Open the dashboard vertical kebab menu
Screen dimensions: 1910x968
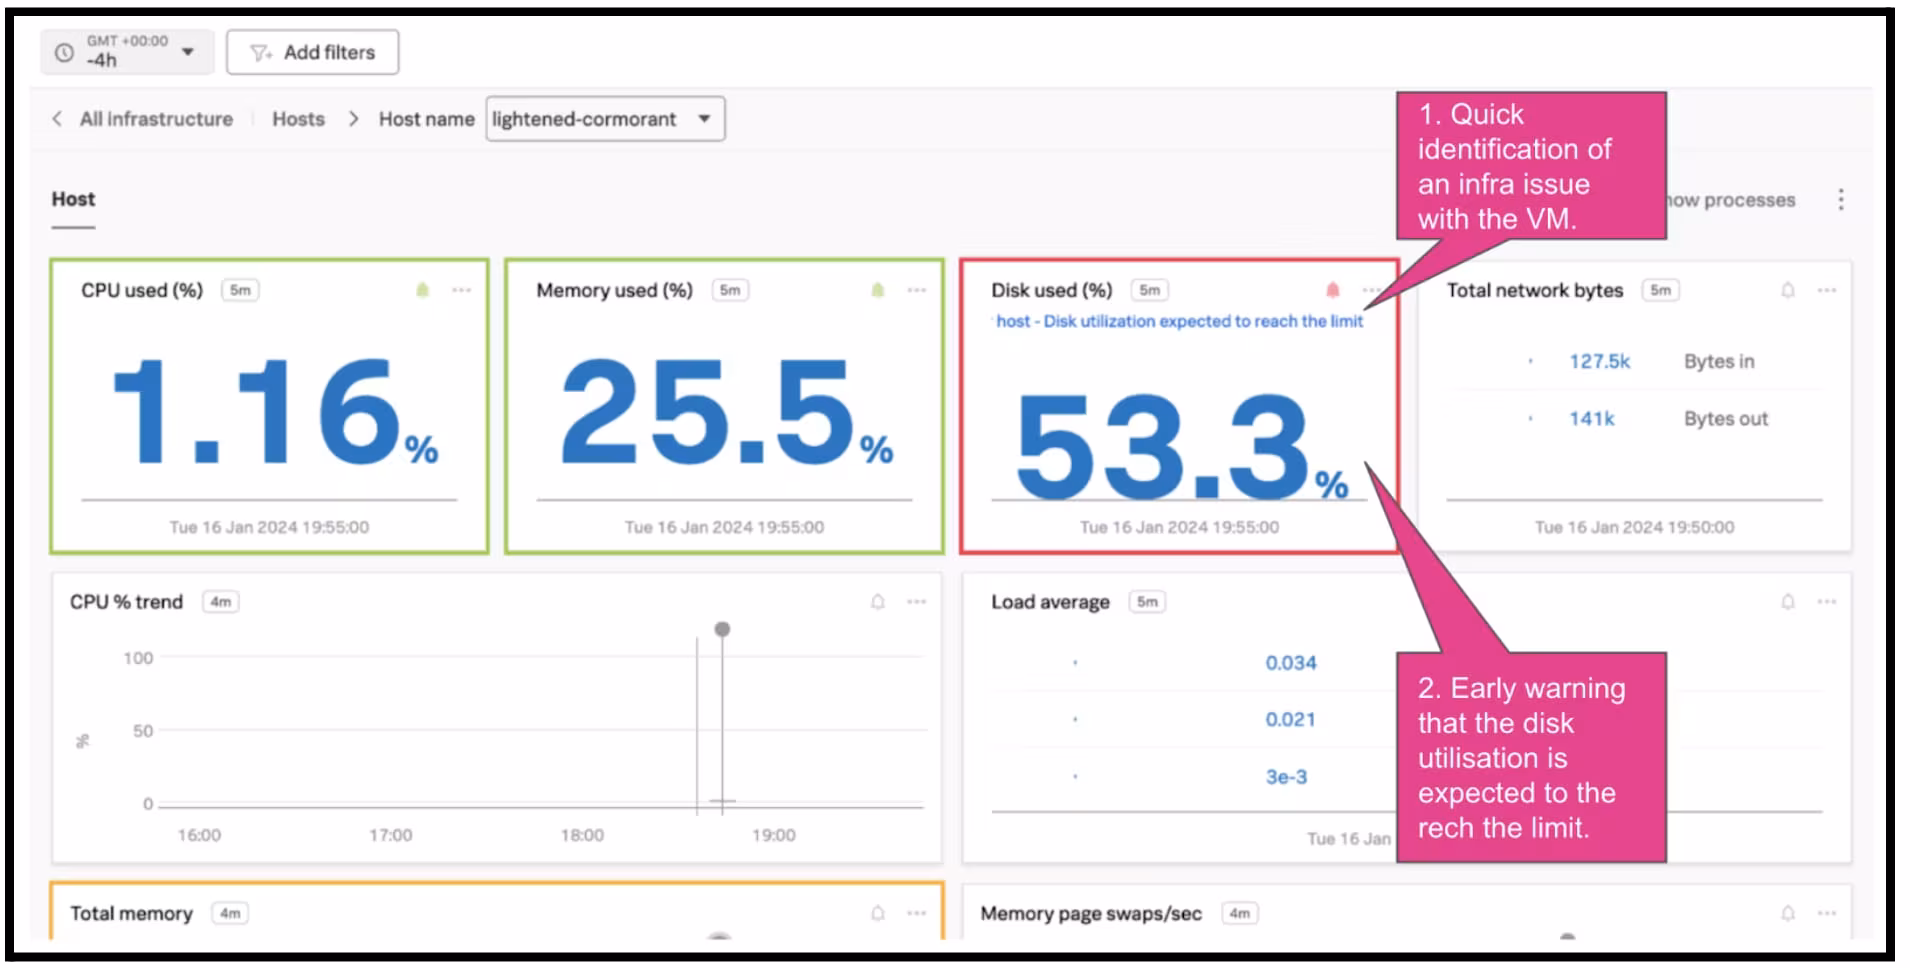1840,200
